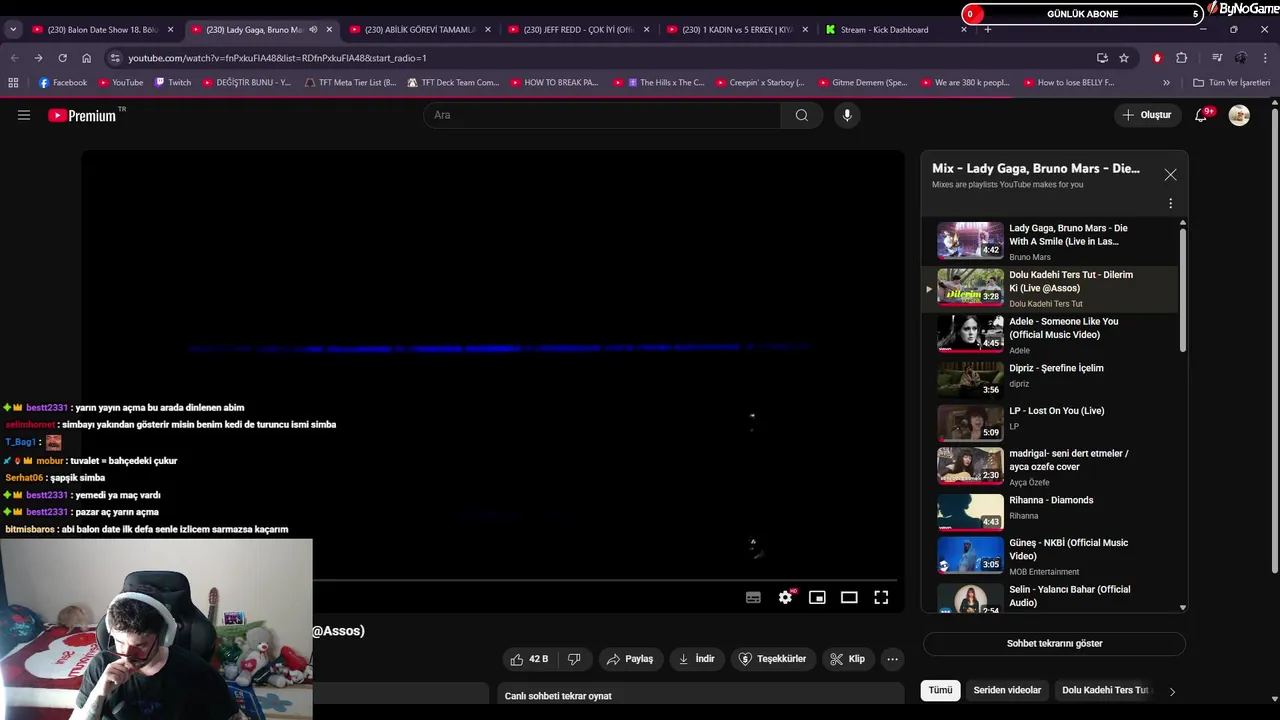Select the Dolu Kadehi Ters Tut chip
Viewport: 1280px width, 720px height.
[1104, 690]
